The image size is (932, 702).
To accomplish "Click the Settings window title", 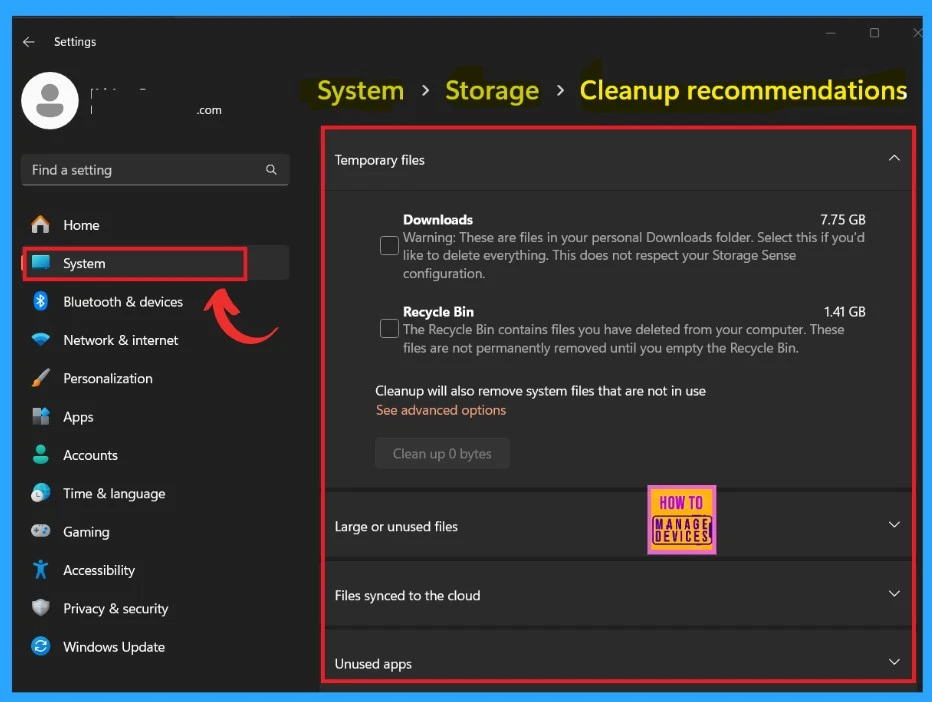I will pos(75,42).
